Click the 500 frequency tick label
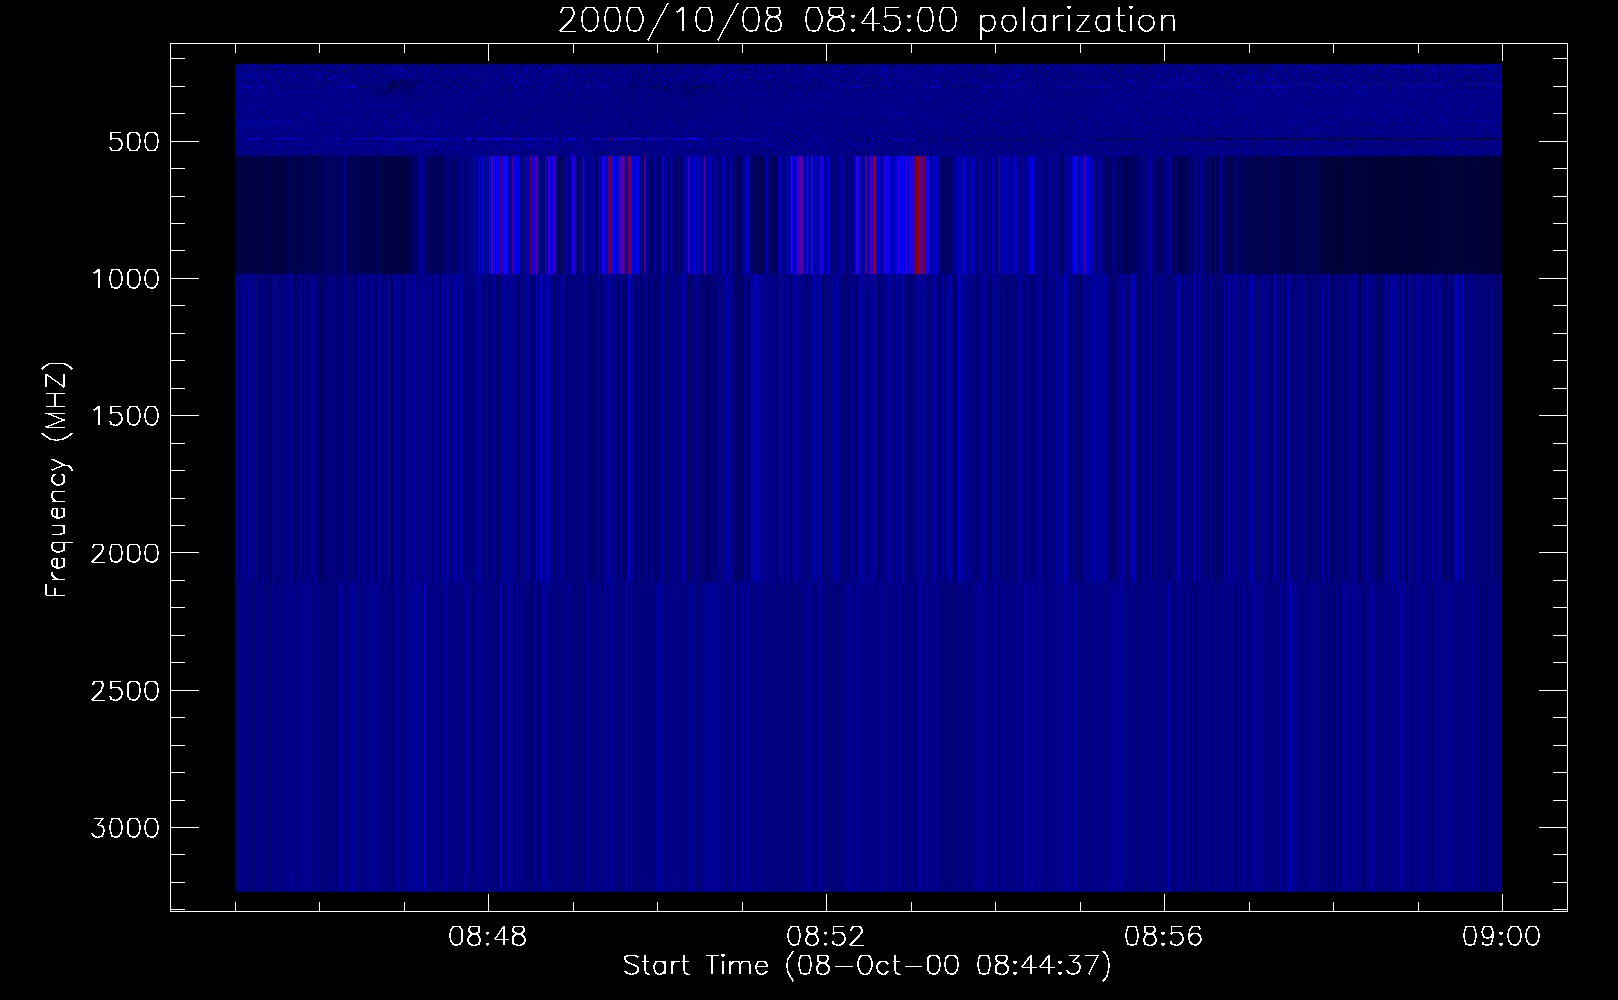 (135, 142)
